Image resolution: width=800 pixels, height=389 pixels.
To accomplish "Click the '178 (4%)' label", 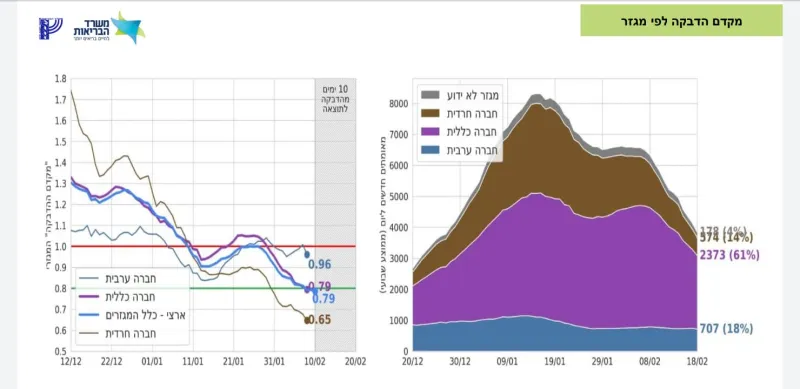I will click(x=724, y=230).
